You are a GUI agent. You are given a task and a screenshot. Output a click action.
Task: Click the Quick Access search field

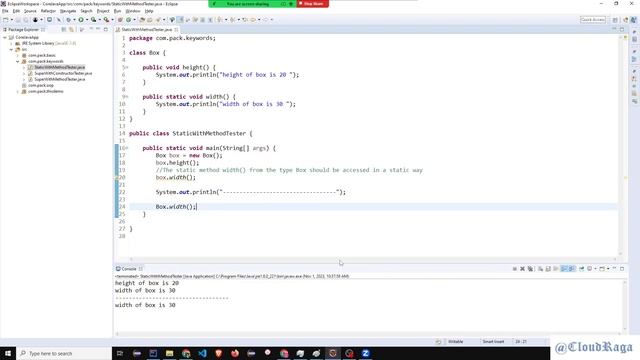coord(593,20)
